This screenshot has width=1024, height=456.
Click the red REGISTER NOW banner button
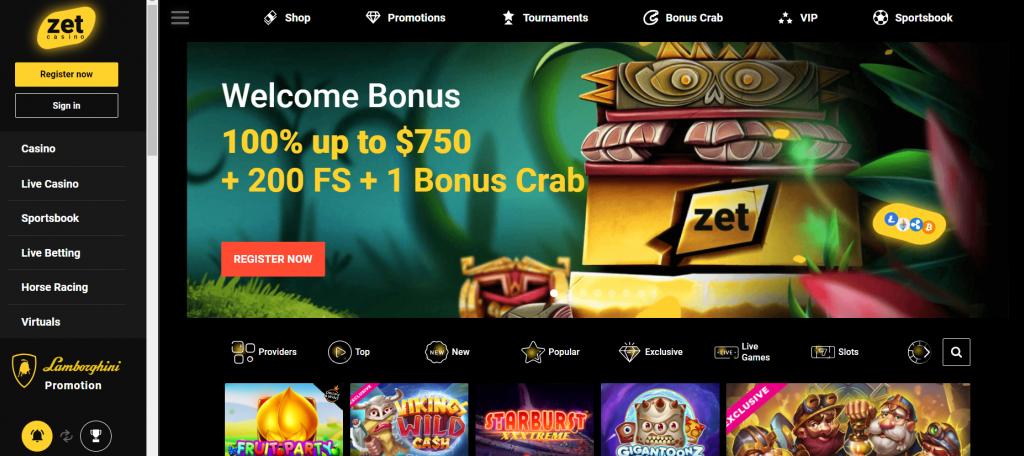tap(273, 259)
